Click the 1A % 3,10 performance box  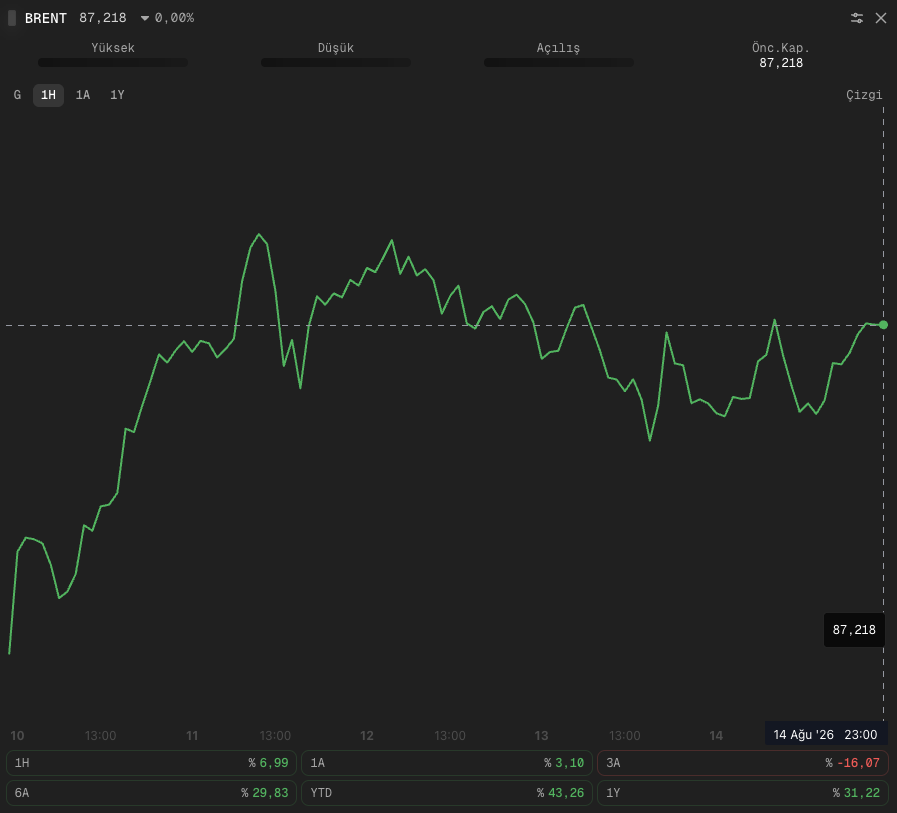tap(447, 763)
